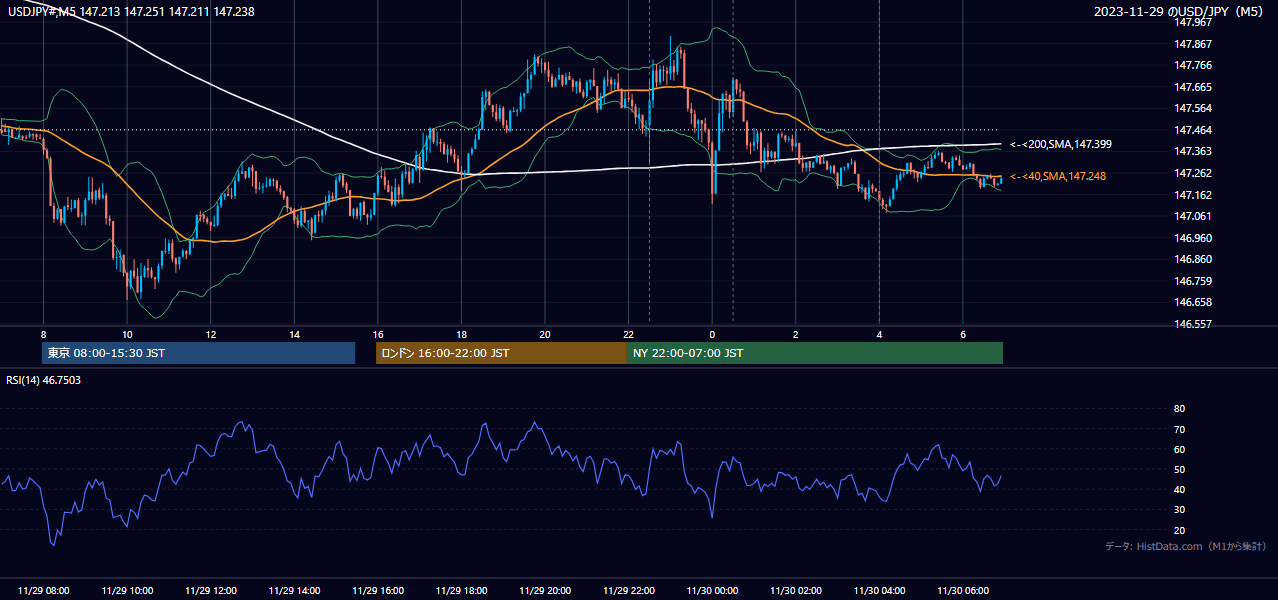Click price axis value 147.967
1278x600 pixels.
(1194, 22)
